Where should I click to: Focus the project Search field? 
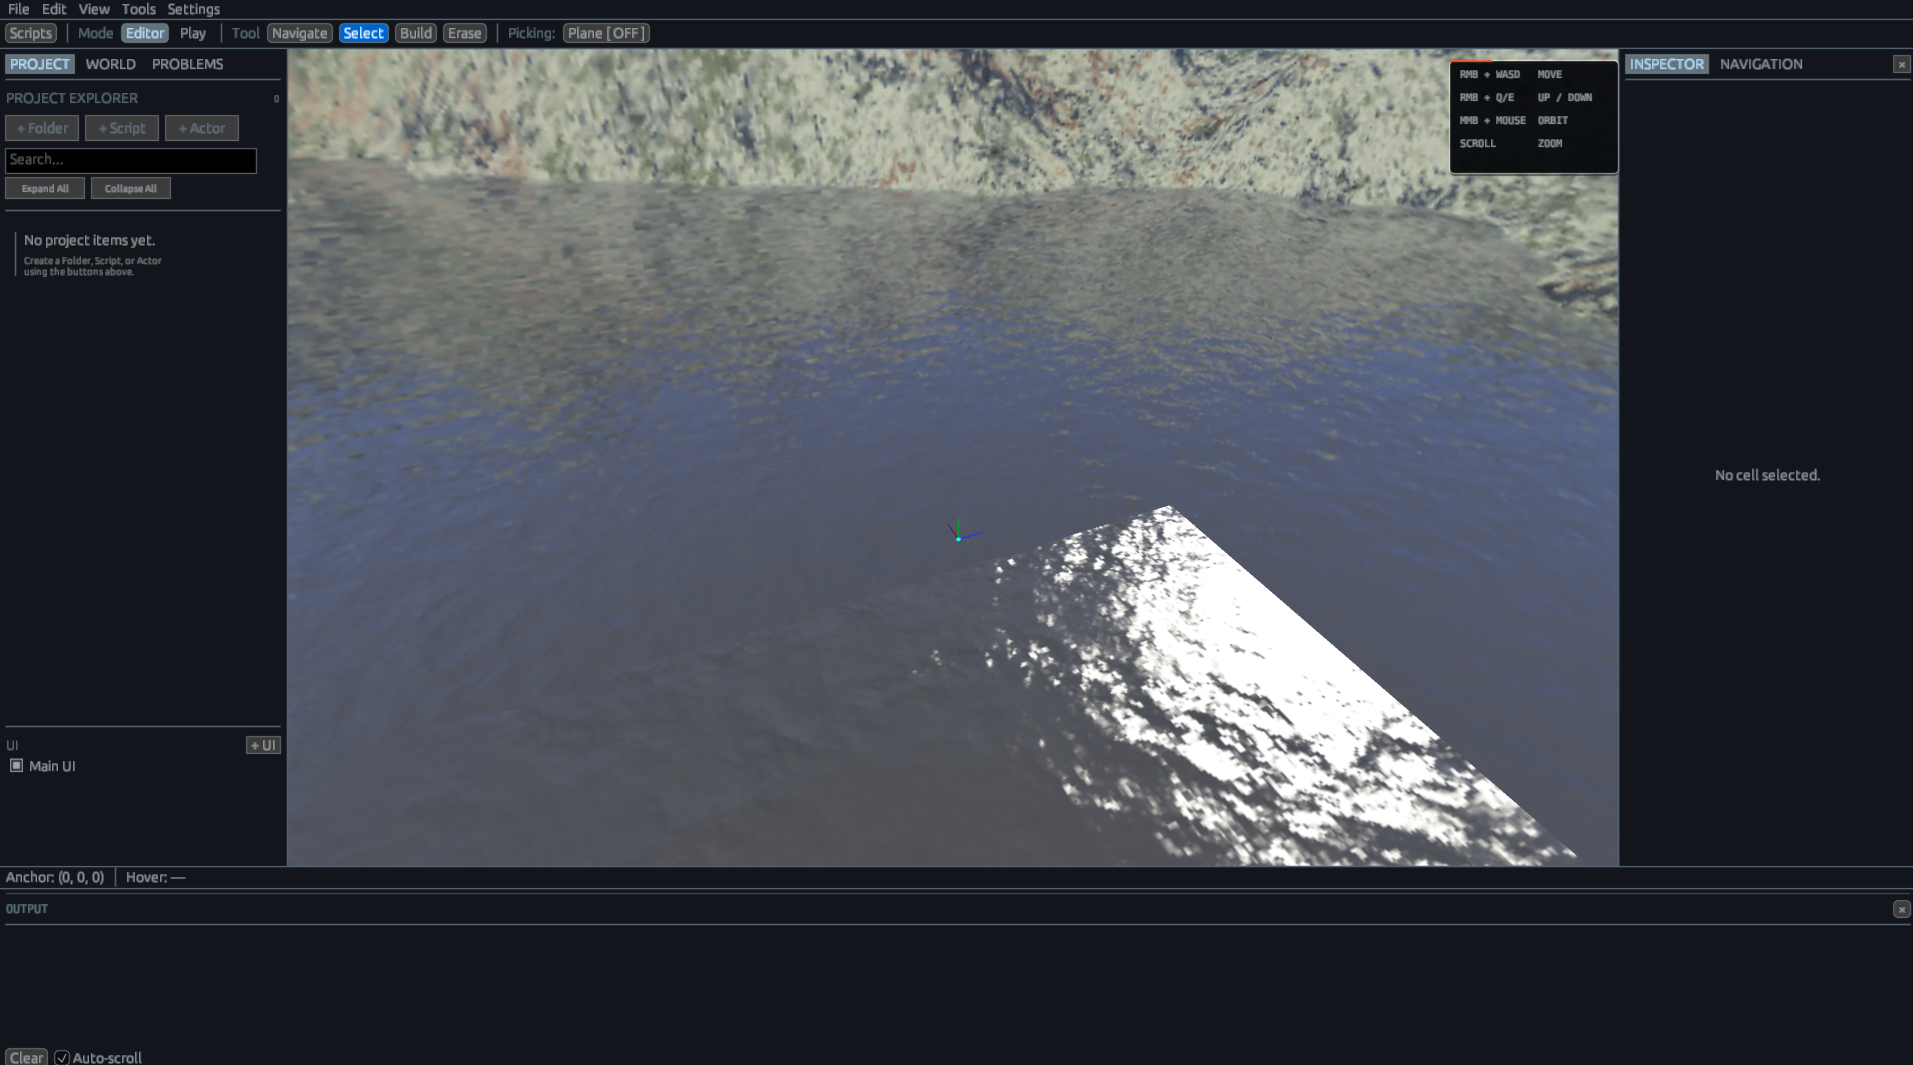[x=131, y=160]
